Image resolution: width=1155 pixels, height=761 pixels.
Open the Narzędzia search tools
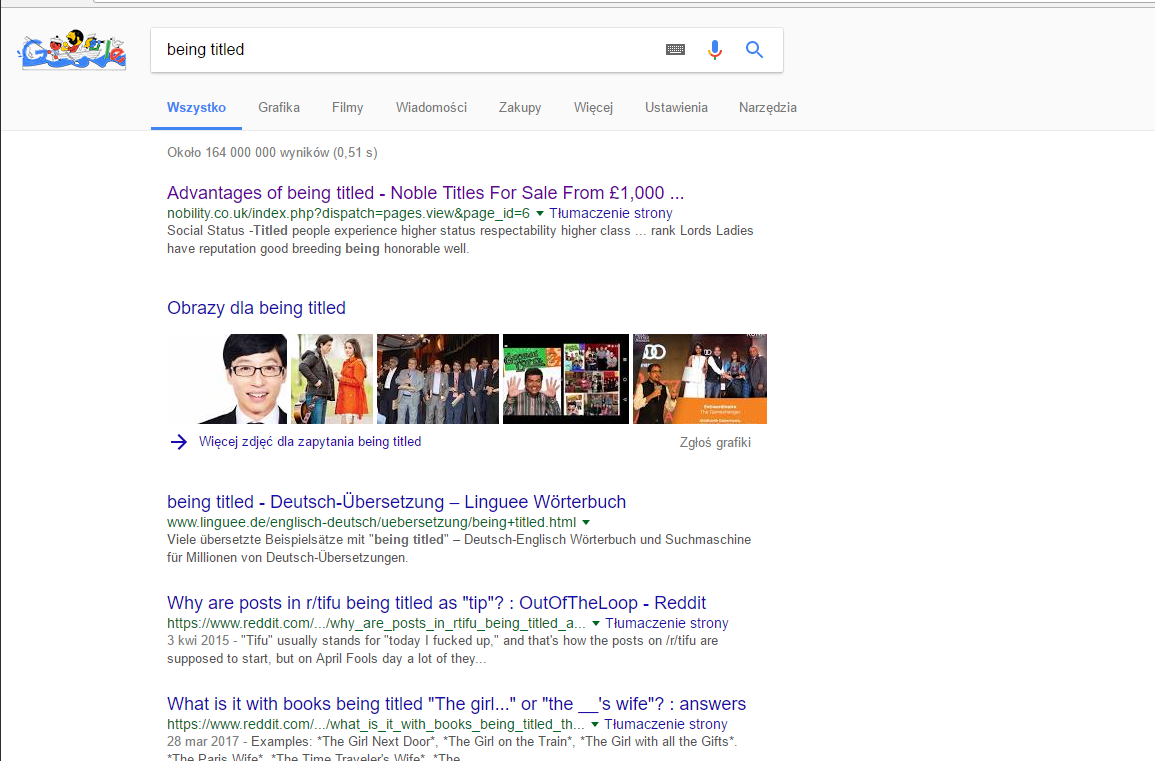[x=768, y=108]
